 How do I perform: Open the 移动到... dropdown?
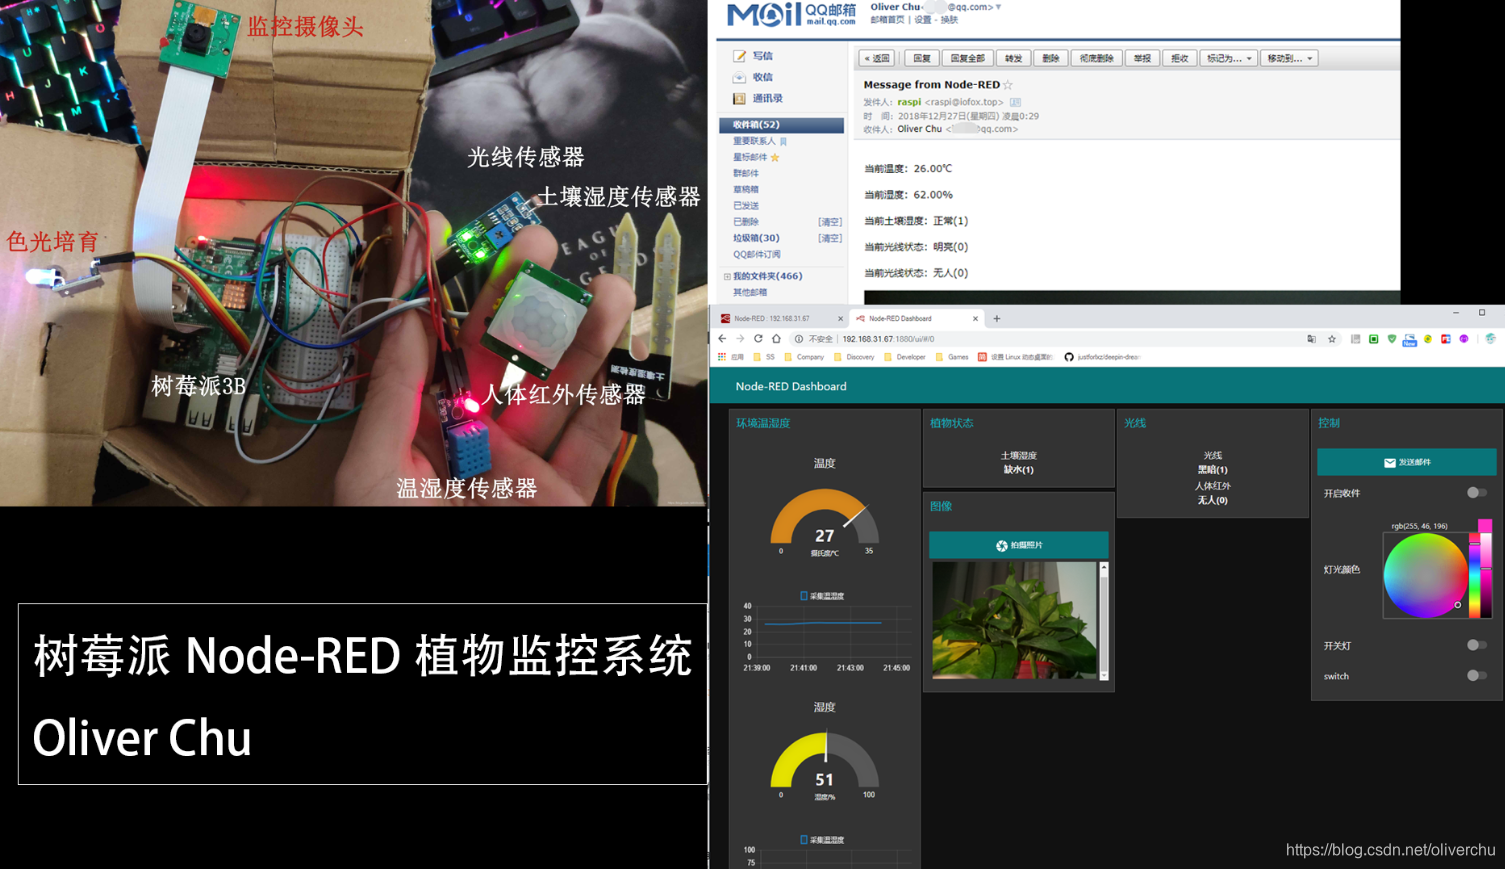[1289, 58]
